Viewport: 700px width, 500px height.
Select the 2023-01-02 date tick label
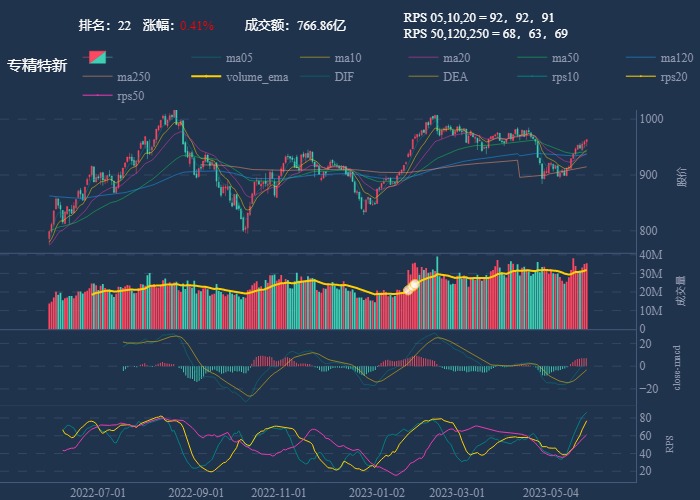coord(377,492)
